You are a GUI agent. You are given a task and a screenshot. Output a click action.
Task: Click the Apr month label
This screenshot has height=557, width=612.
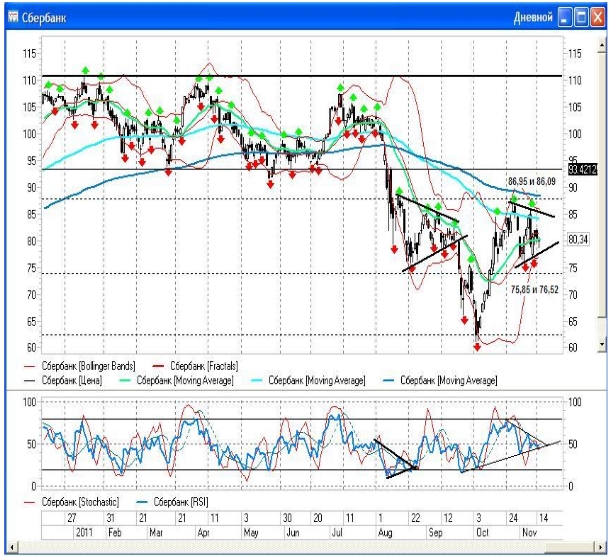tap(204, 533)
